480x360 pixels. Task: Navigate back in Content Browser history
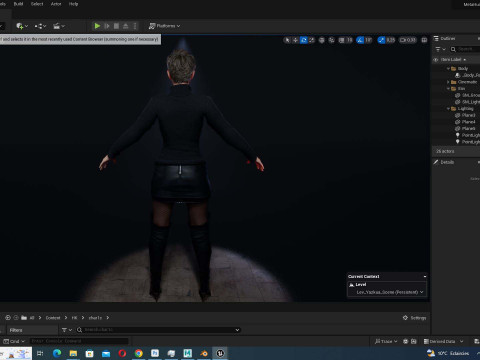coord(8,318)
